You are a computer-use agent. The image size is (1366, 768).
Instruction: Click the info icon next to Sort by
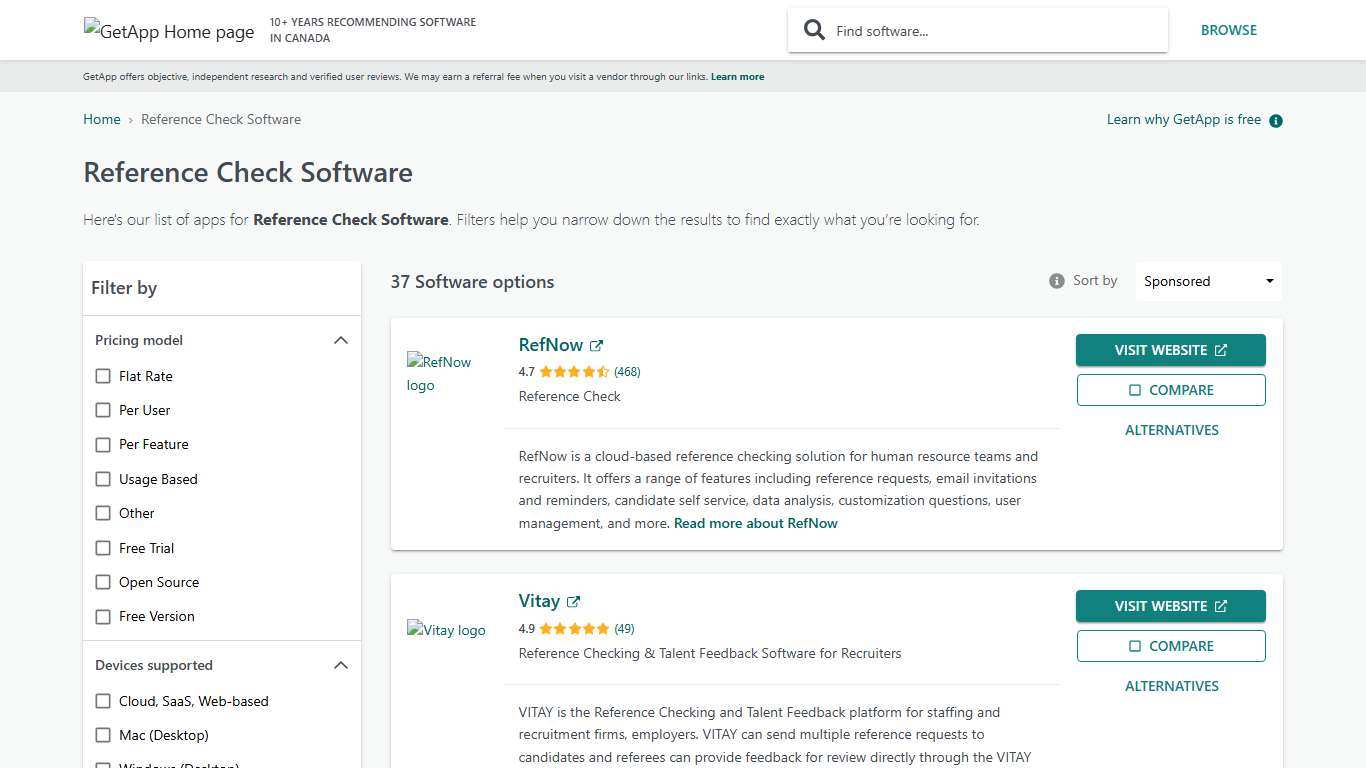[x=1056, y=280]
